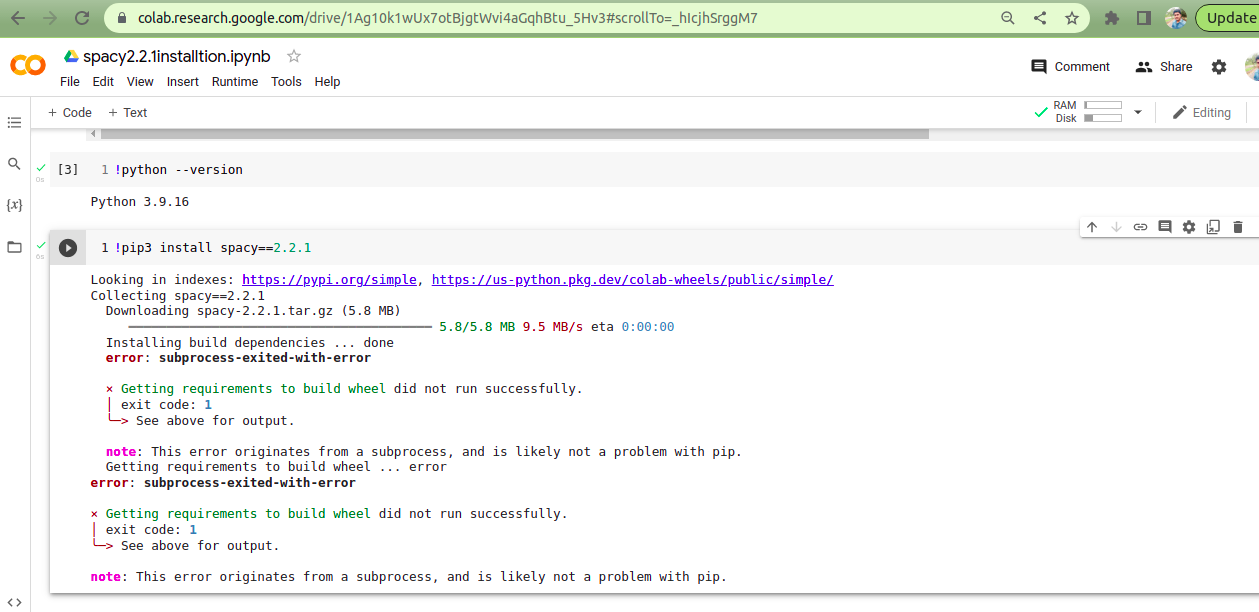Open the View menu
The height and width of the screenshot is (612, 1259).
tap(140, 82)
